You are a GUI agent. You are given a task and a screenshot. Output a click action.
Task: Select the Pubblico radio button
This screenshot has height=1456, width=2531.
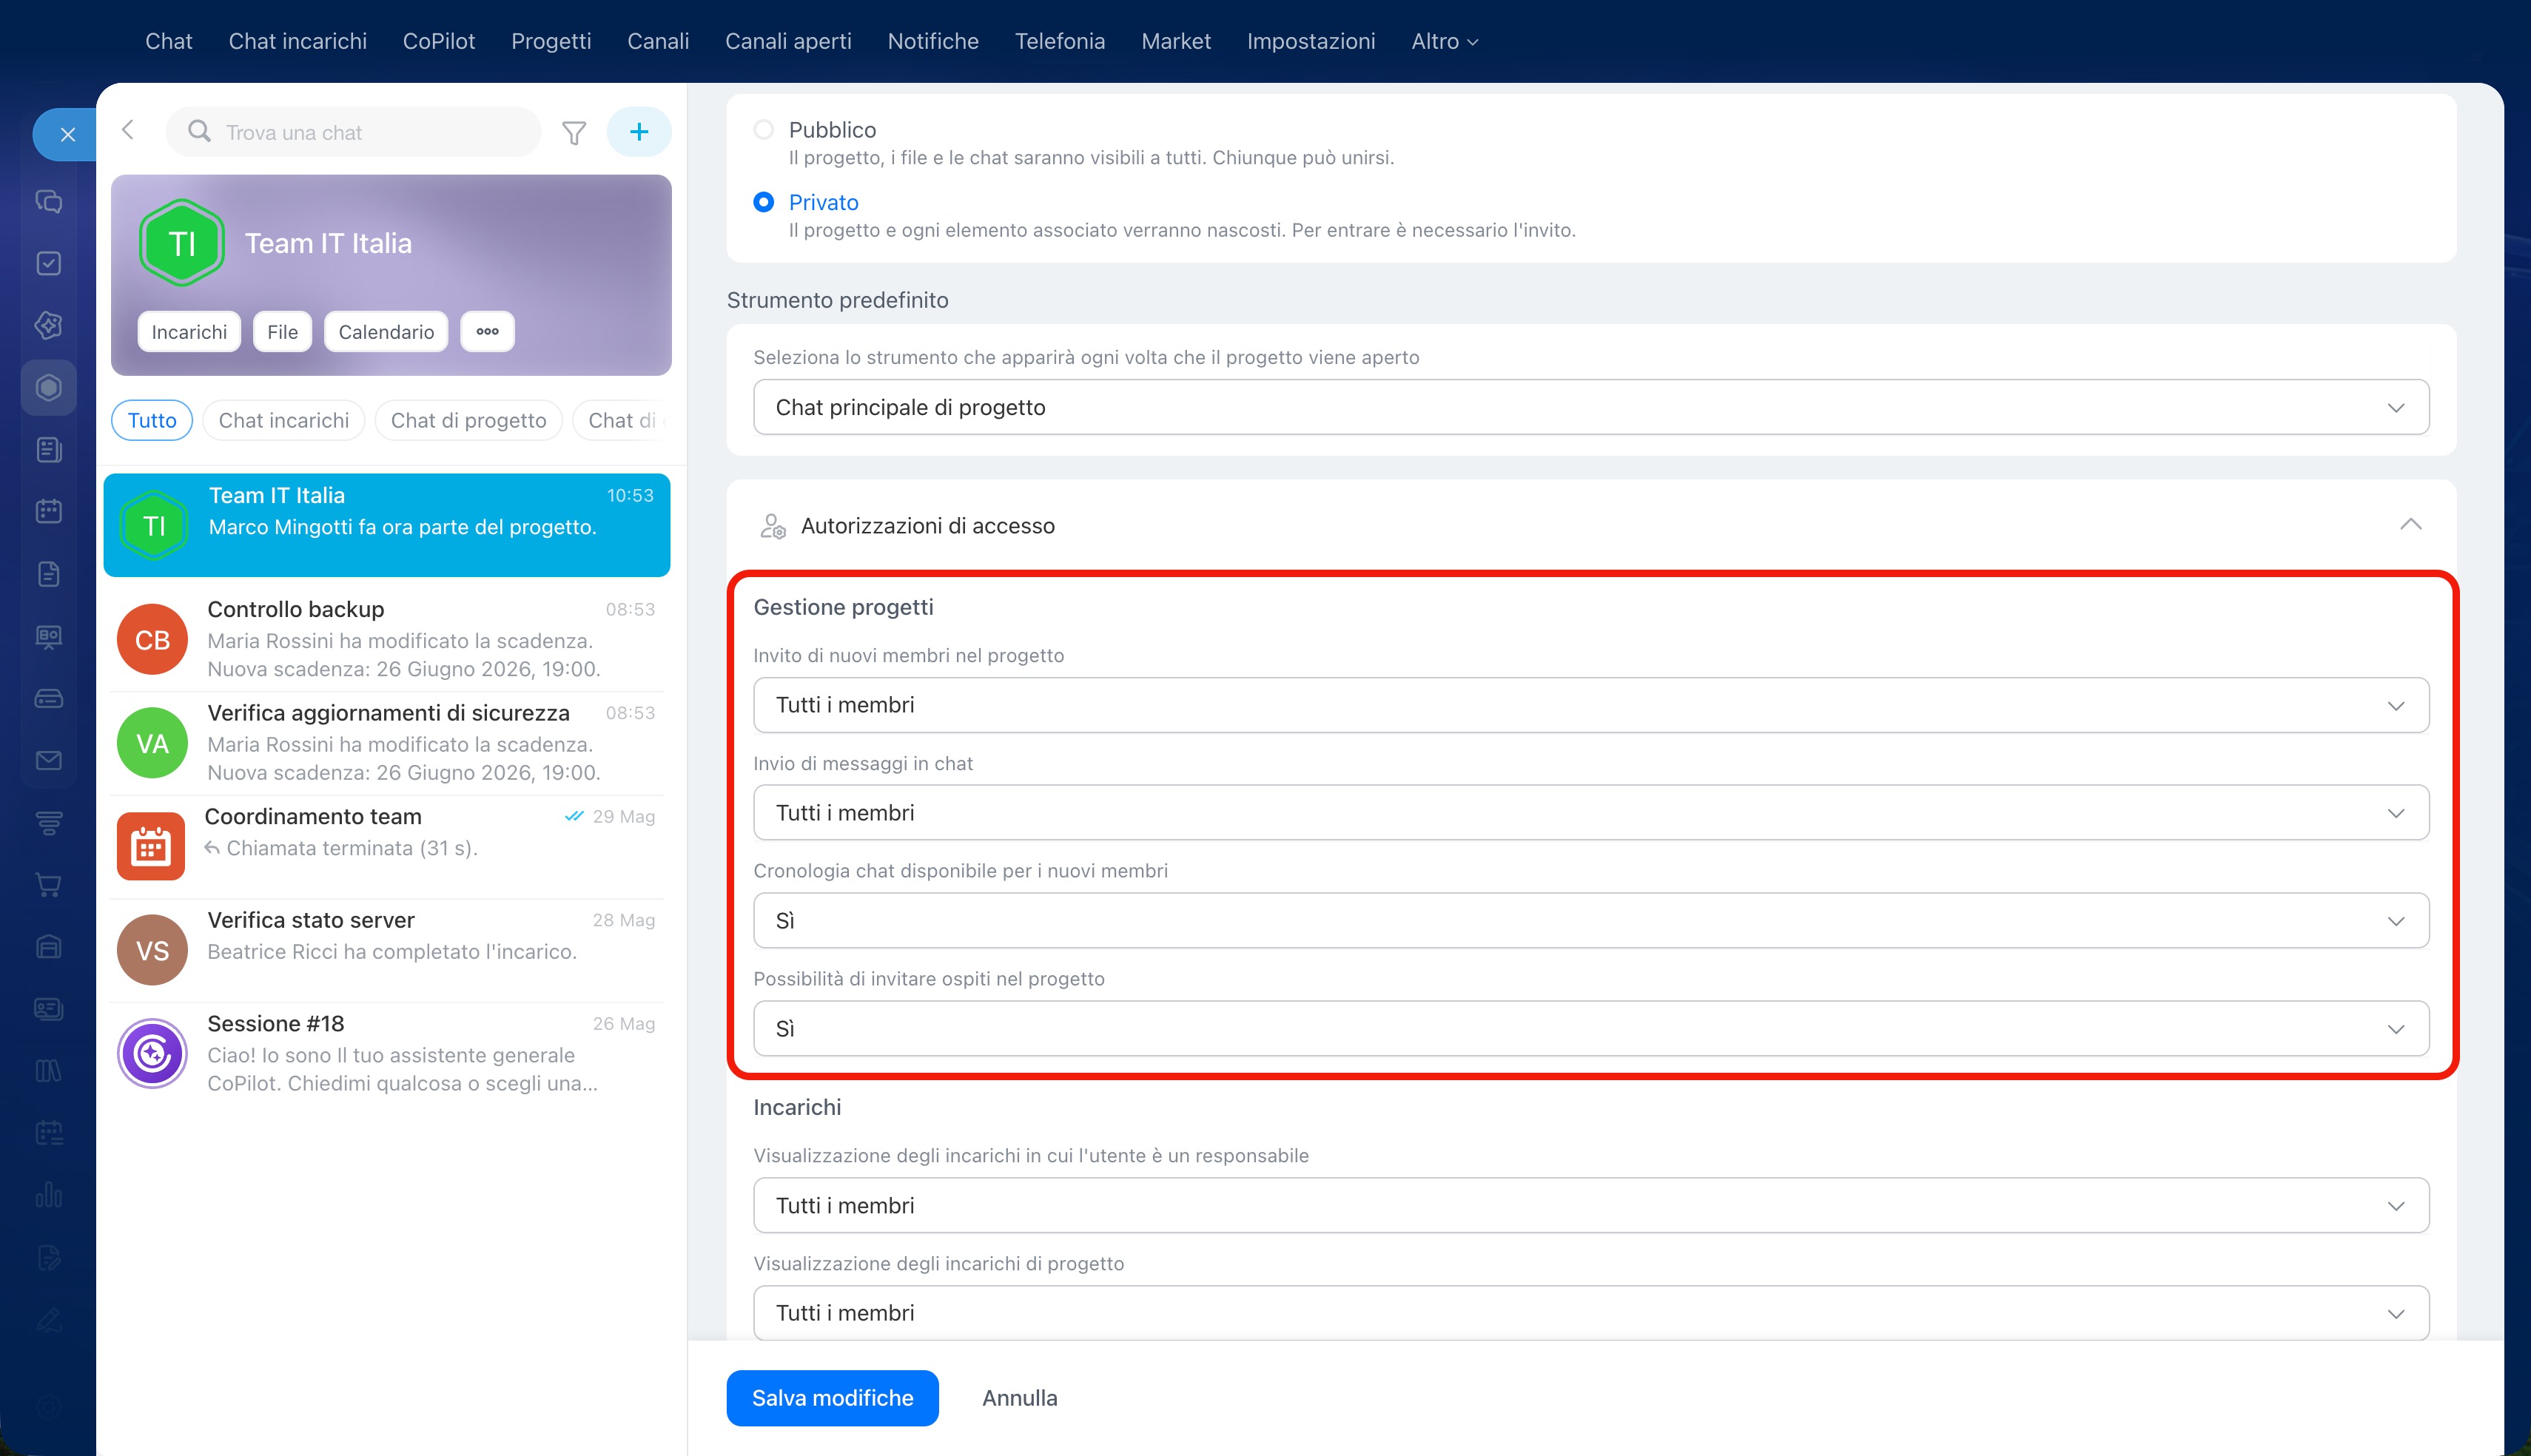click(x=764, y=130)
